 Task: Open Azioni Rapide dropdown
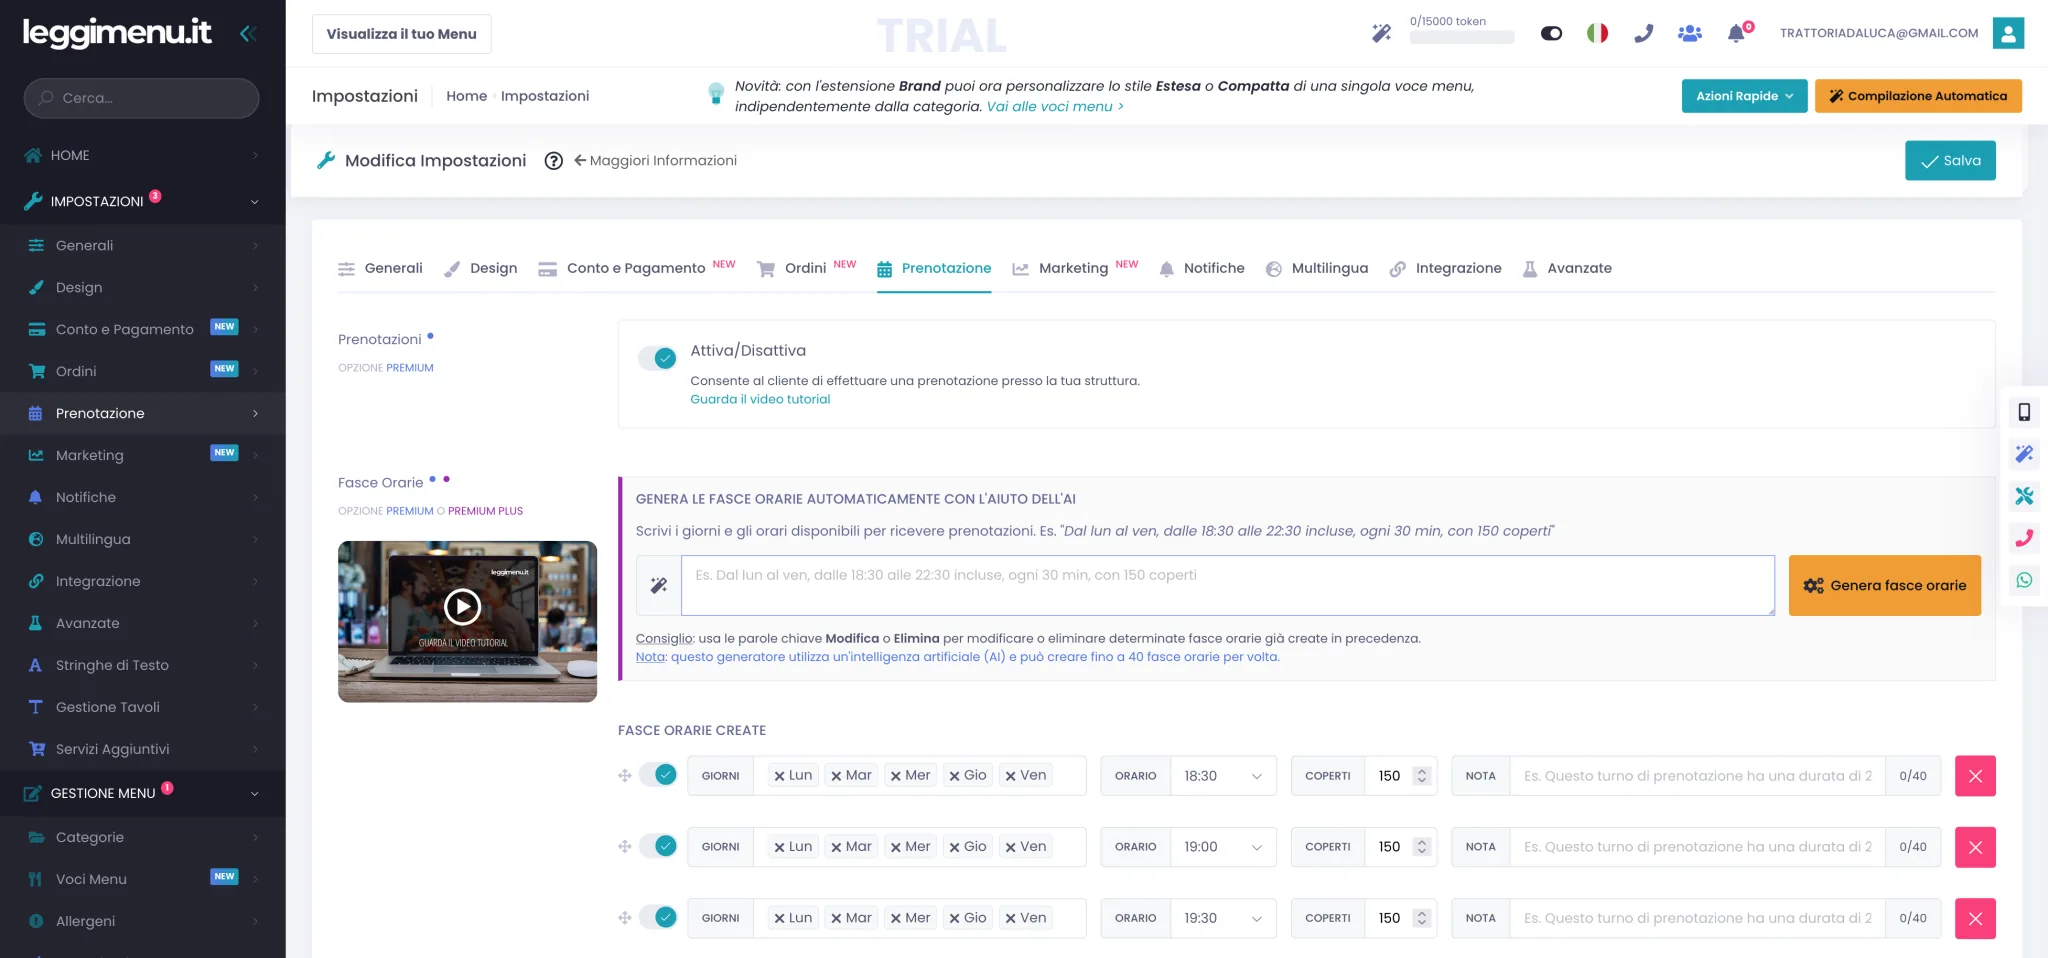[x=1744, y=96]
